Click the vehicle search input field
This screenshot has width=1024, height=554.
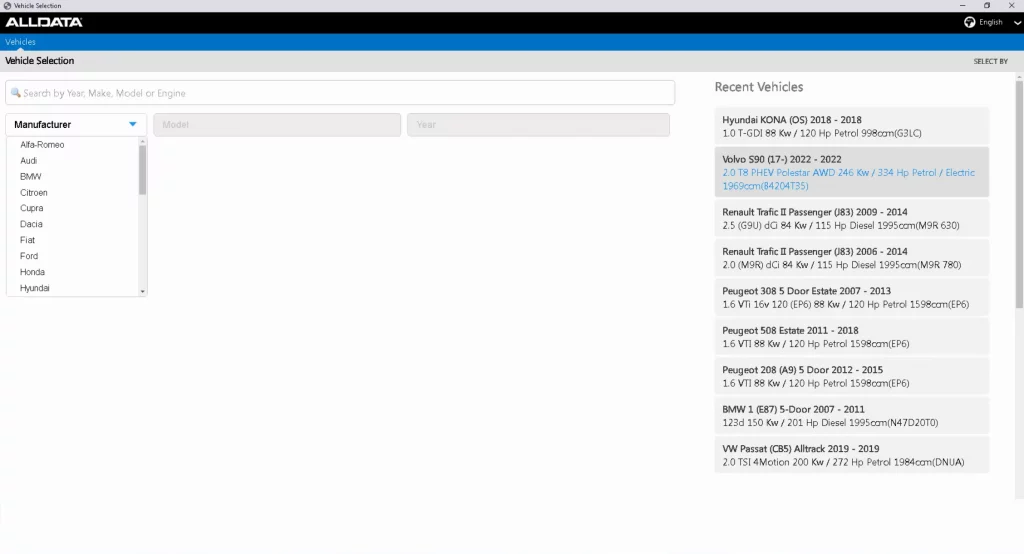(340, 93)
